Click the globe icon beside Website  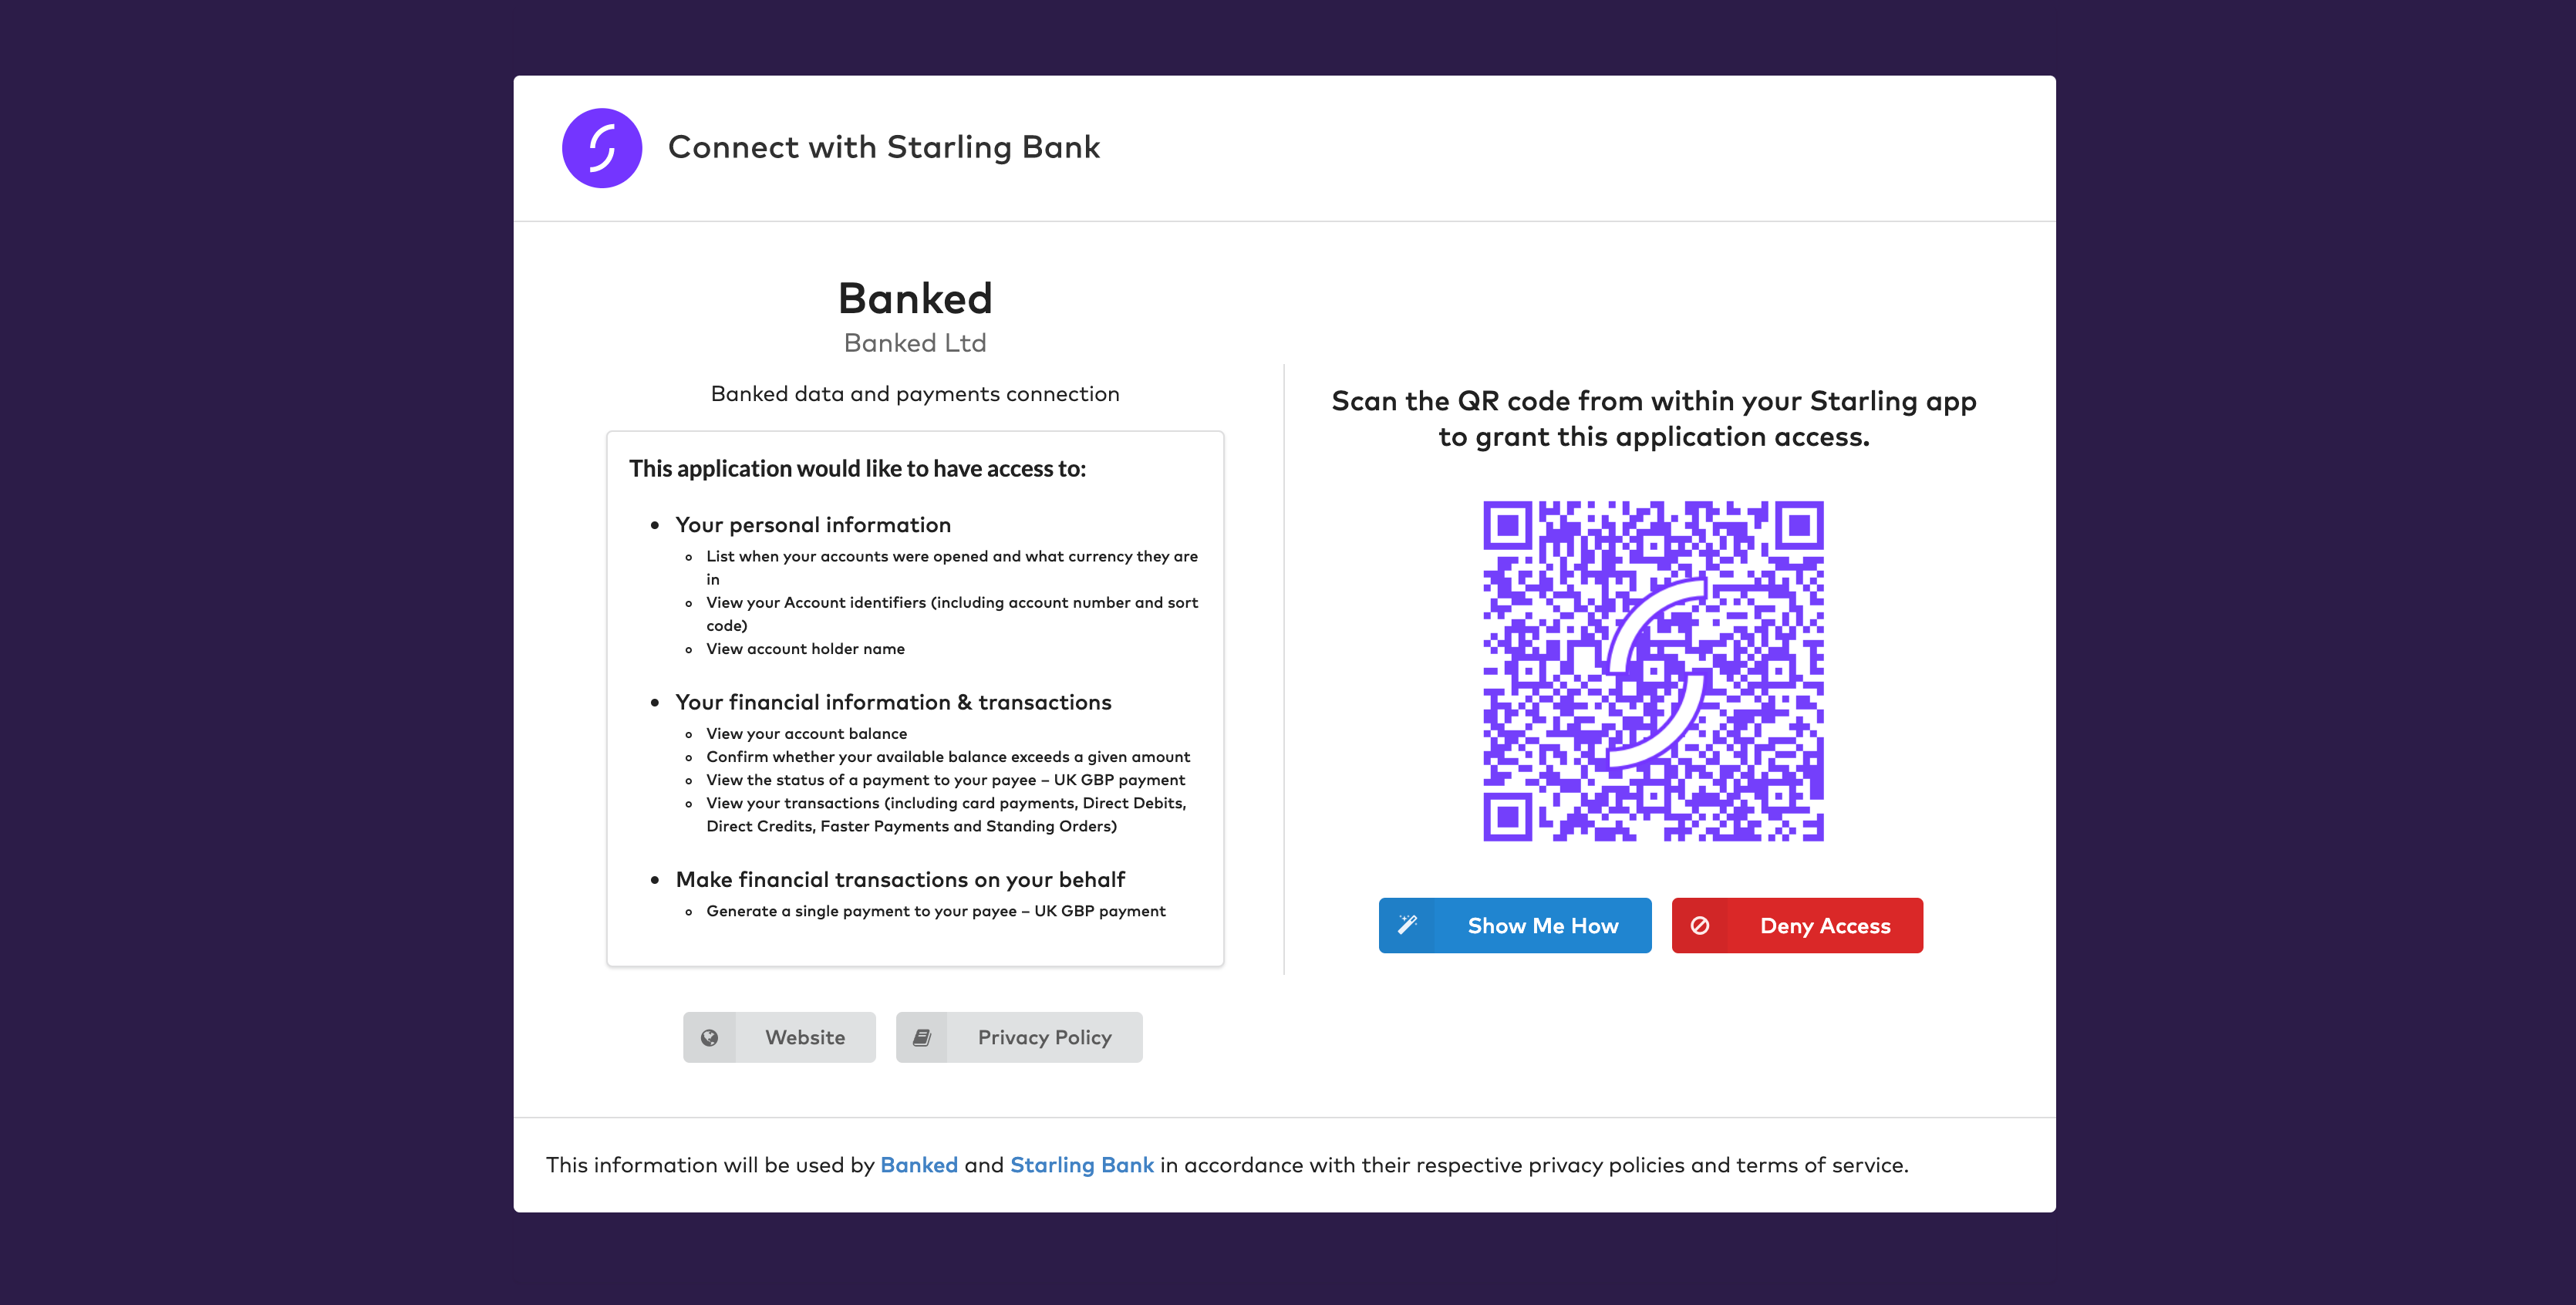(x=709, y=1037)
